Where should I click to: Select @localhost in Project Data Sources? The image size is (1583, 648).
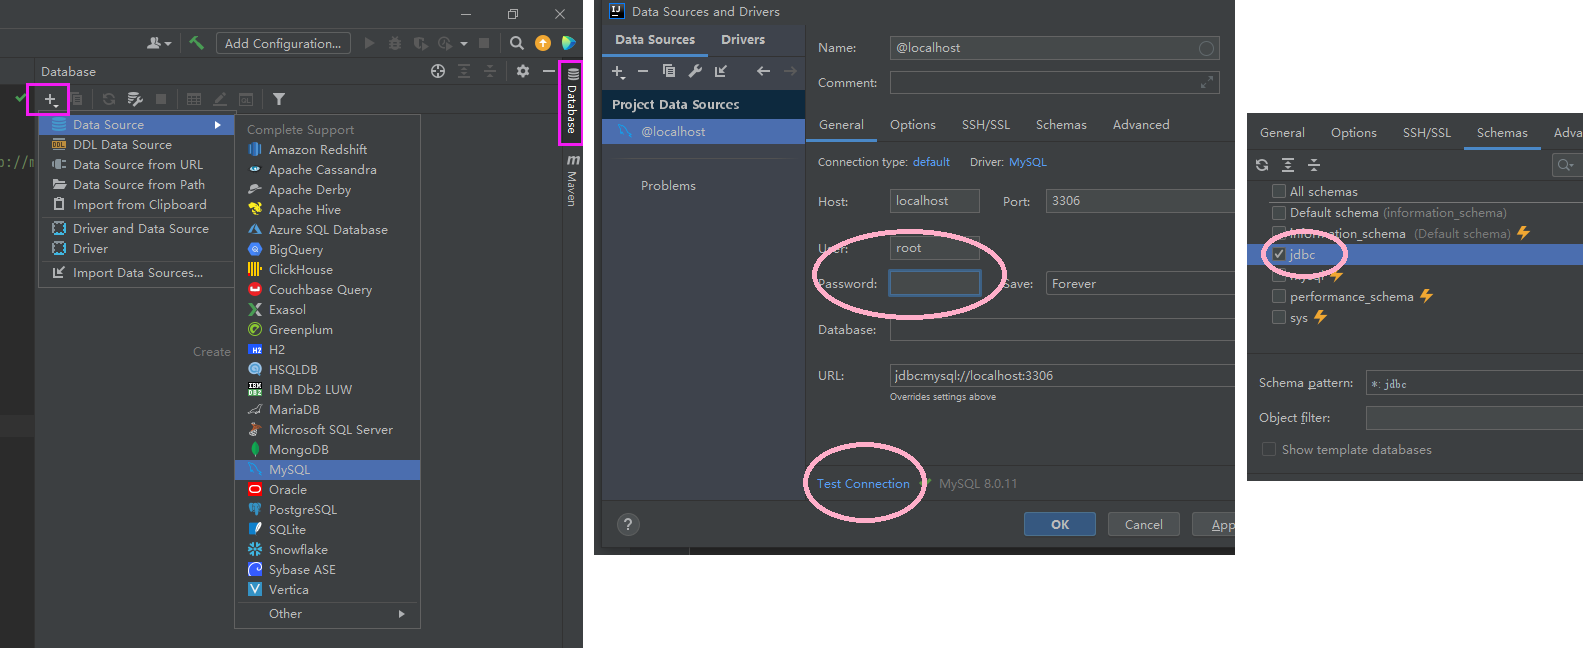tap(703, 132)
